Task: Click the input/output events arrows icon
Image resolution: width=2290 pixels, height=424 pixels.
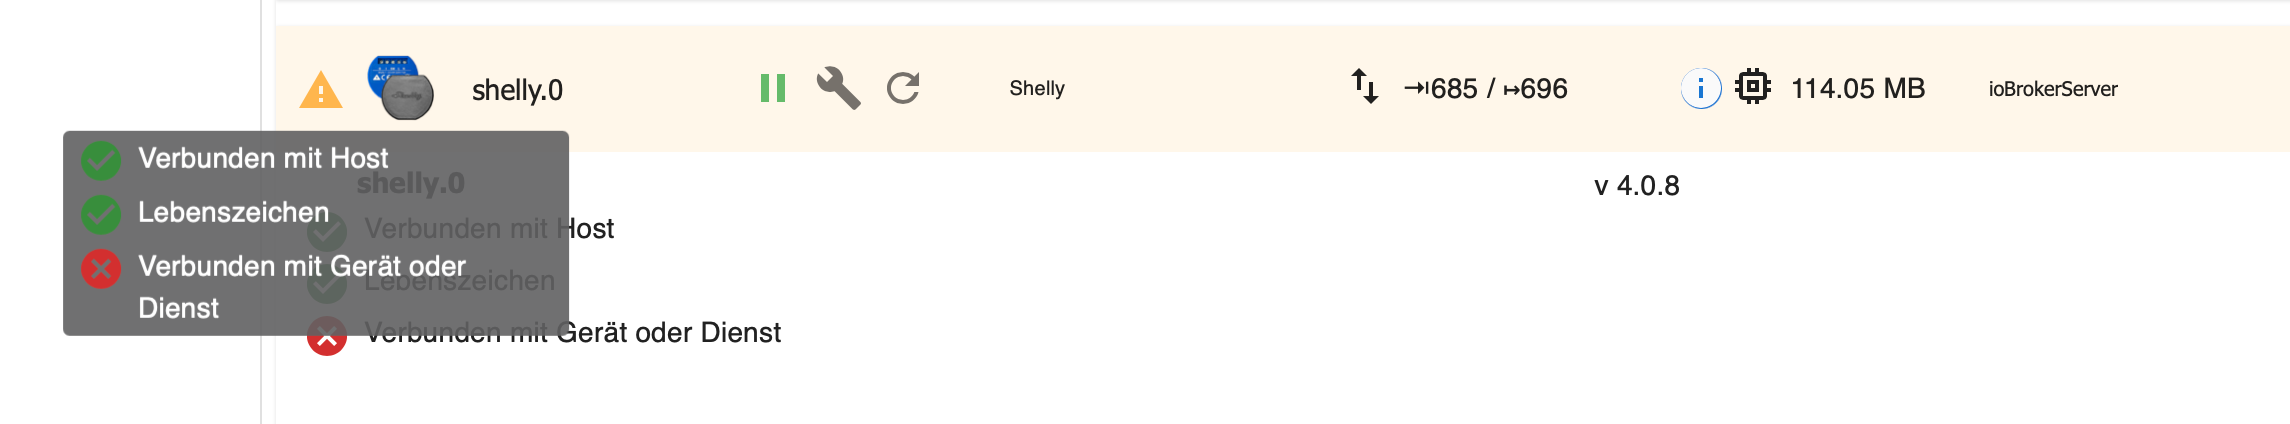Action: pyautogui.click(x=1365, y=86)
